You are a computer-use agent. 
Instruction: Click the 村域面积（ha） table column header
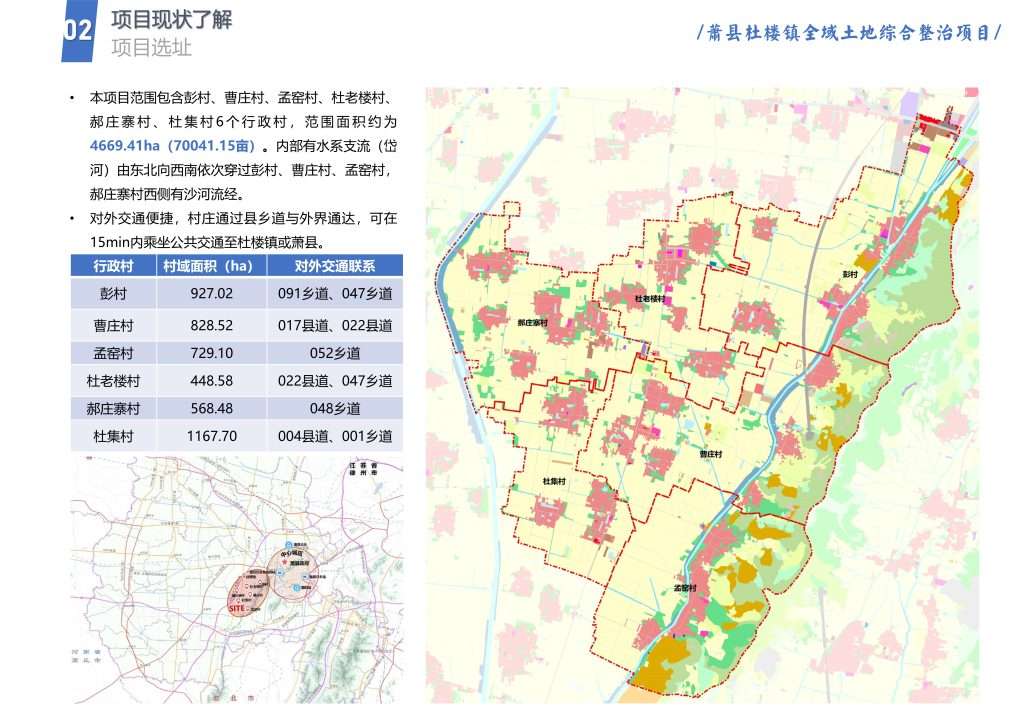(x=210, y=266)
